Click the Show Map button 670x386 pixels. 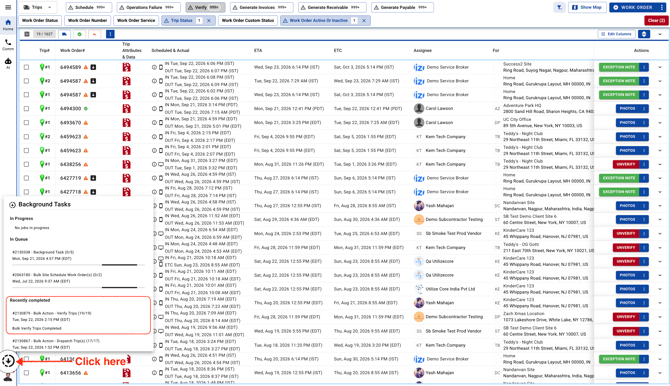(x=587, y=7)
